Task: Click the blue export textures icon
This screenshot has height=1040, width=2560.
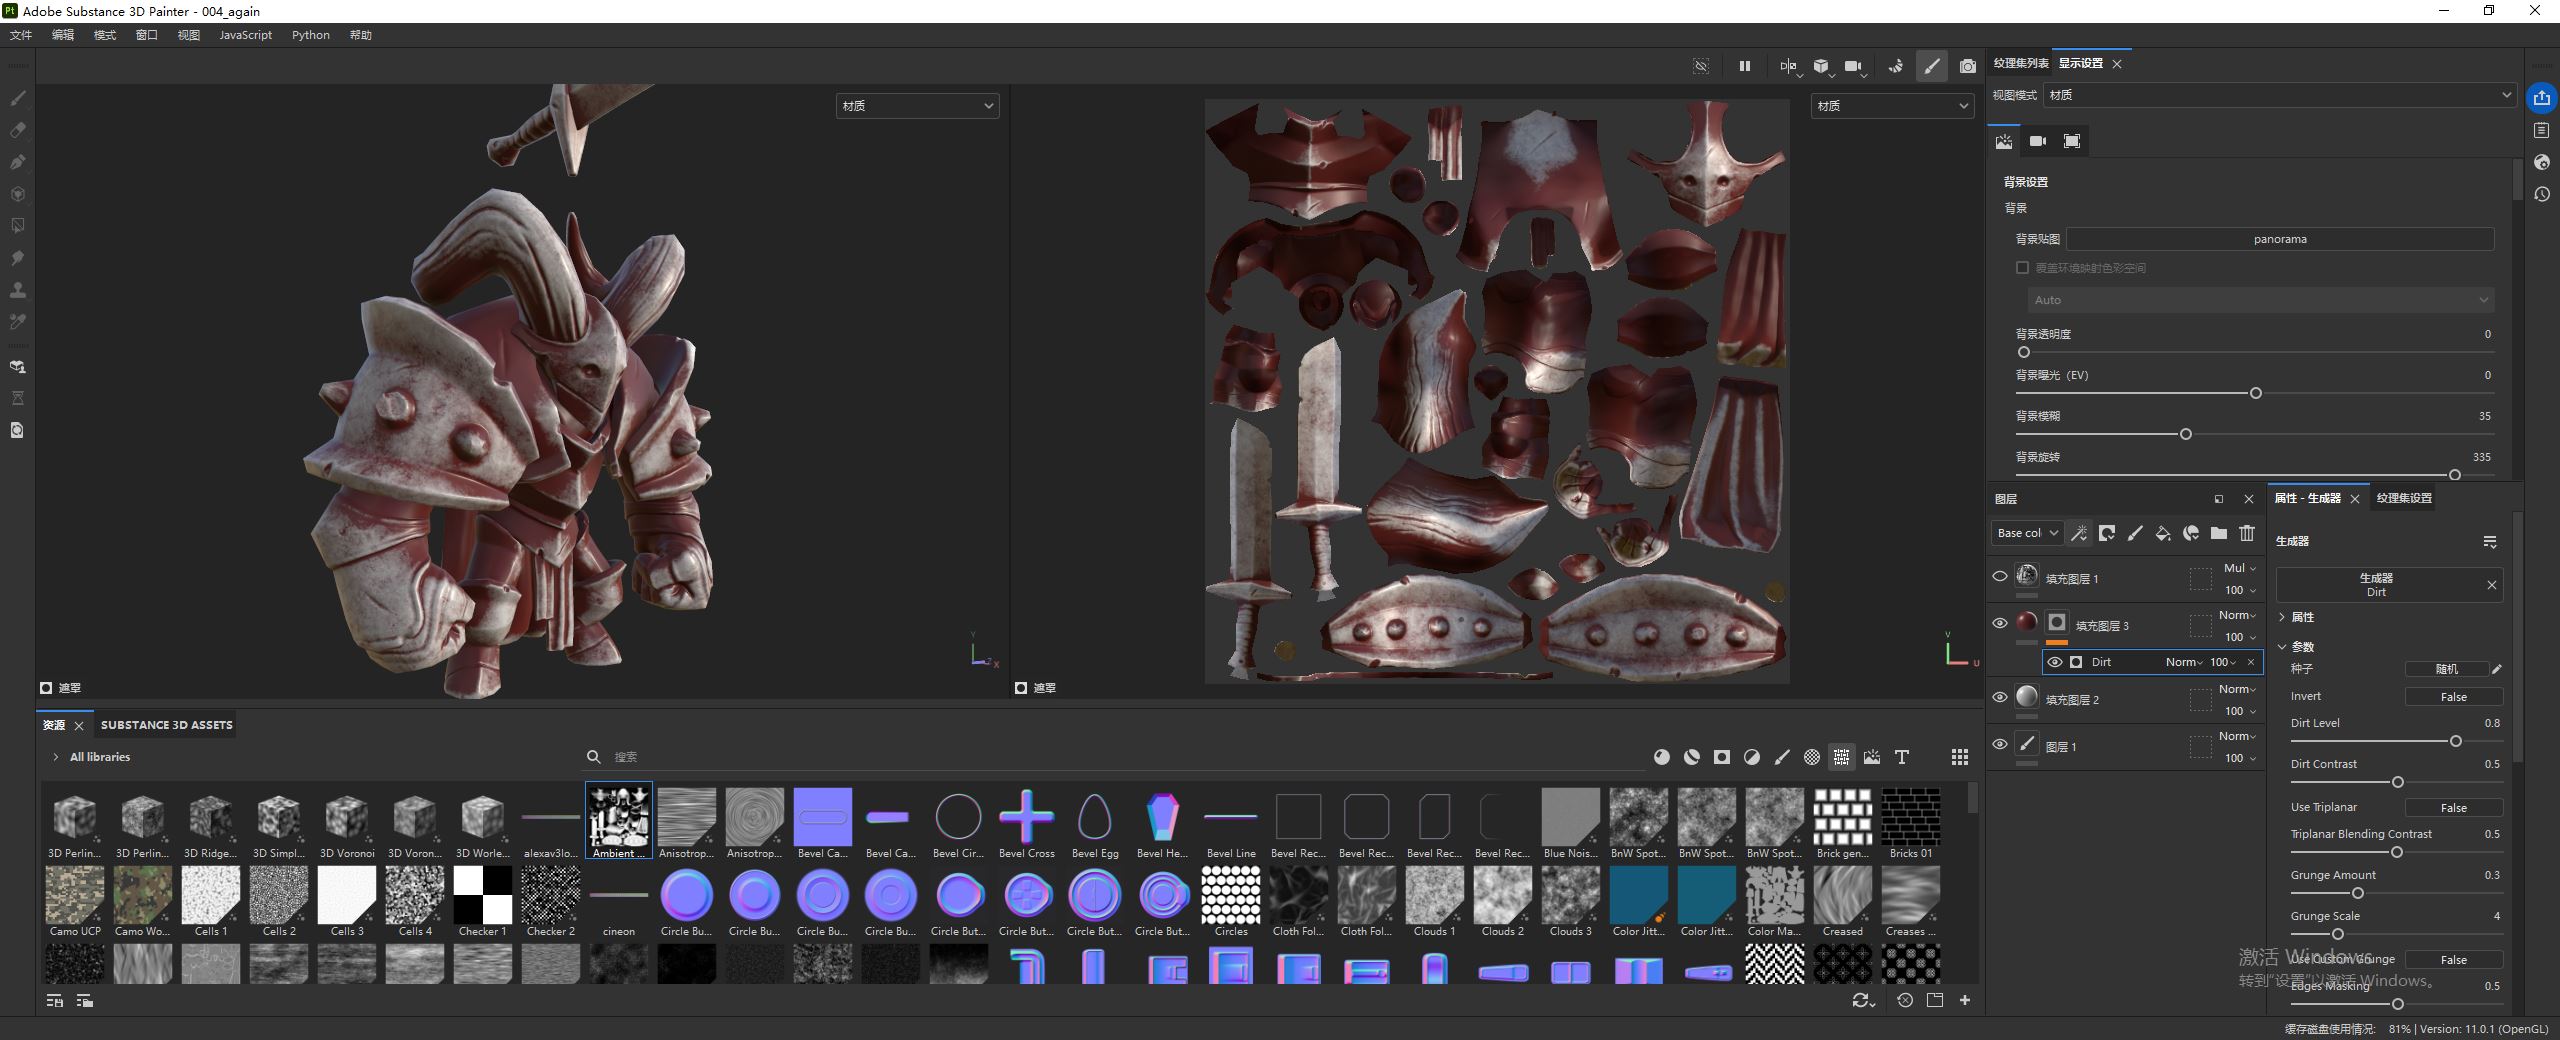Action: (2541, 98)
